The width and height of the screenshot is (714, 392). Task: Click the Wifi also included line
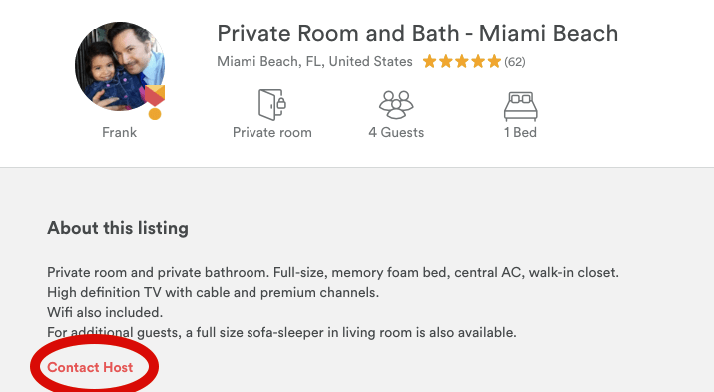point(105,312)
